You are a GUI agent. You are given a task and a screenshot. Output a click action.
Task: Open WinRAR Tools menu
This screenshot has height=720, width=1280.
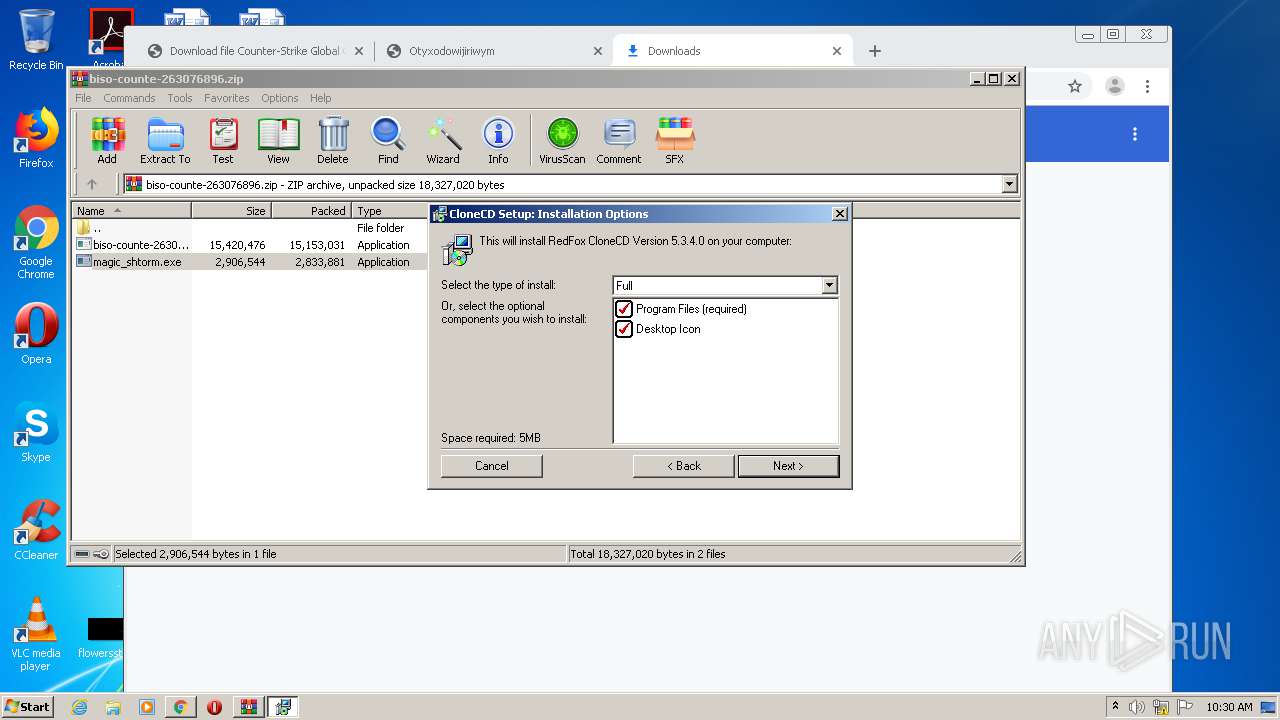180,98
